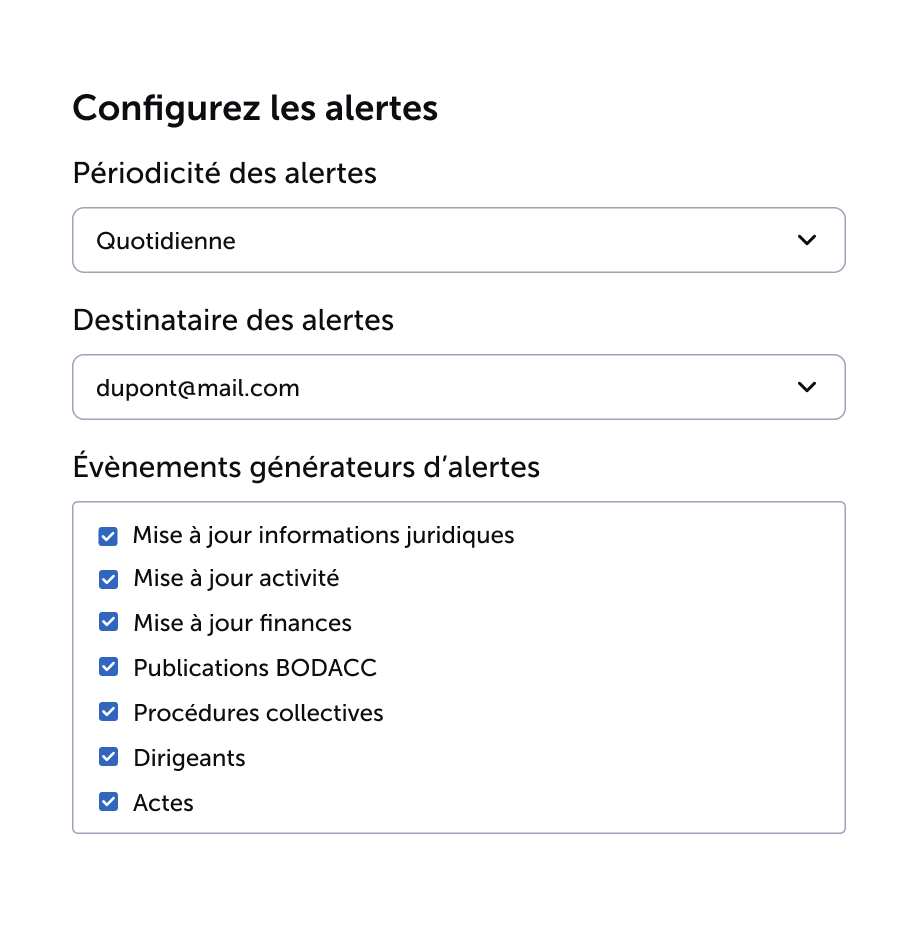Uncheck Mise à jour informations juridiques
The image size is (918, 939).
[x=108, y=536]
